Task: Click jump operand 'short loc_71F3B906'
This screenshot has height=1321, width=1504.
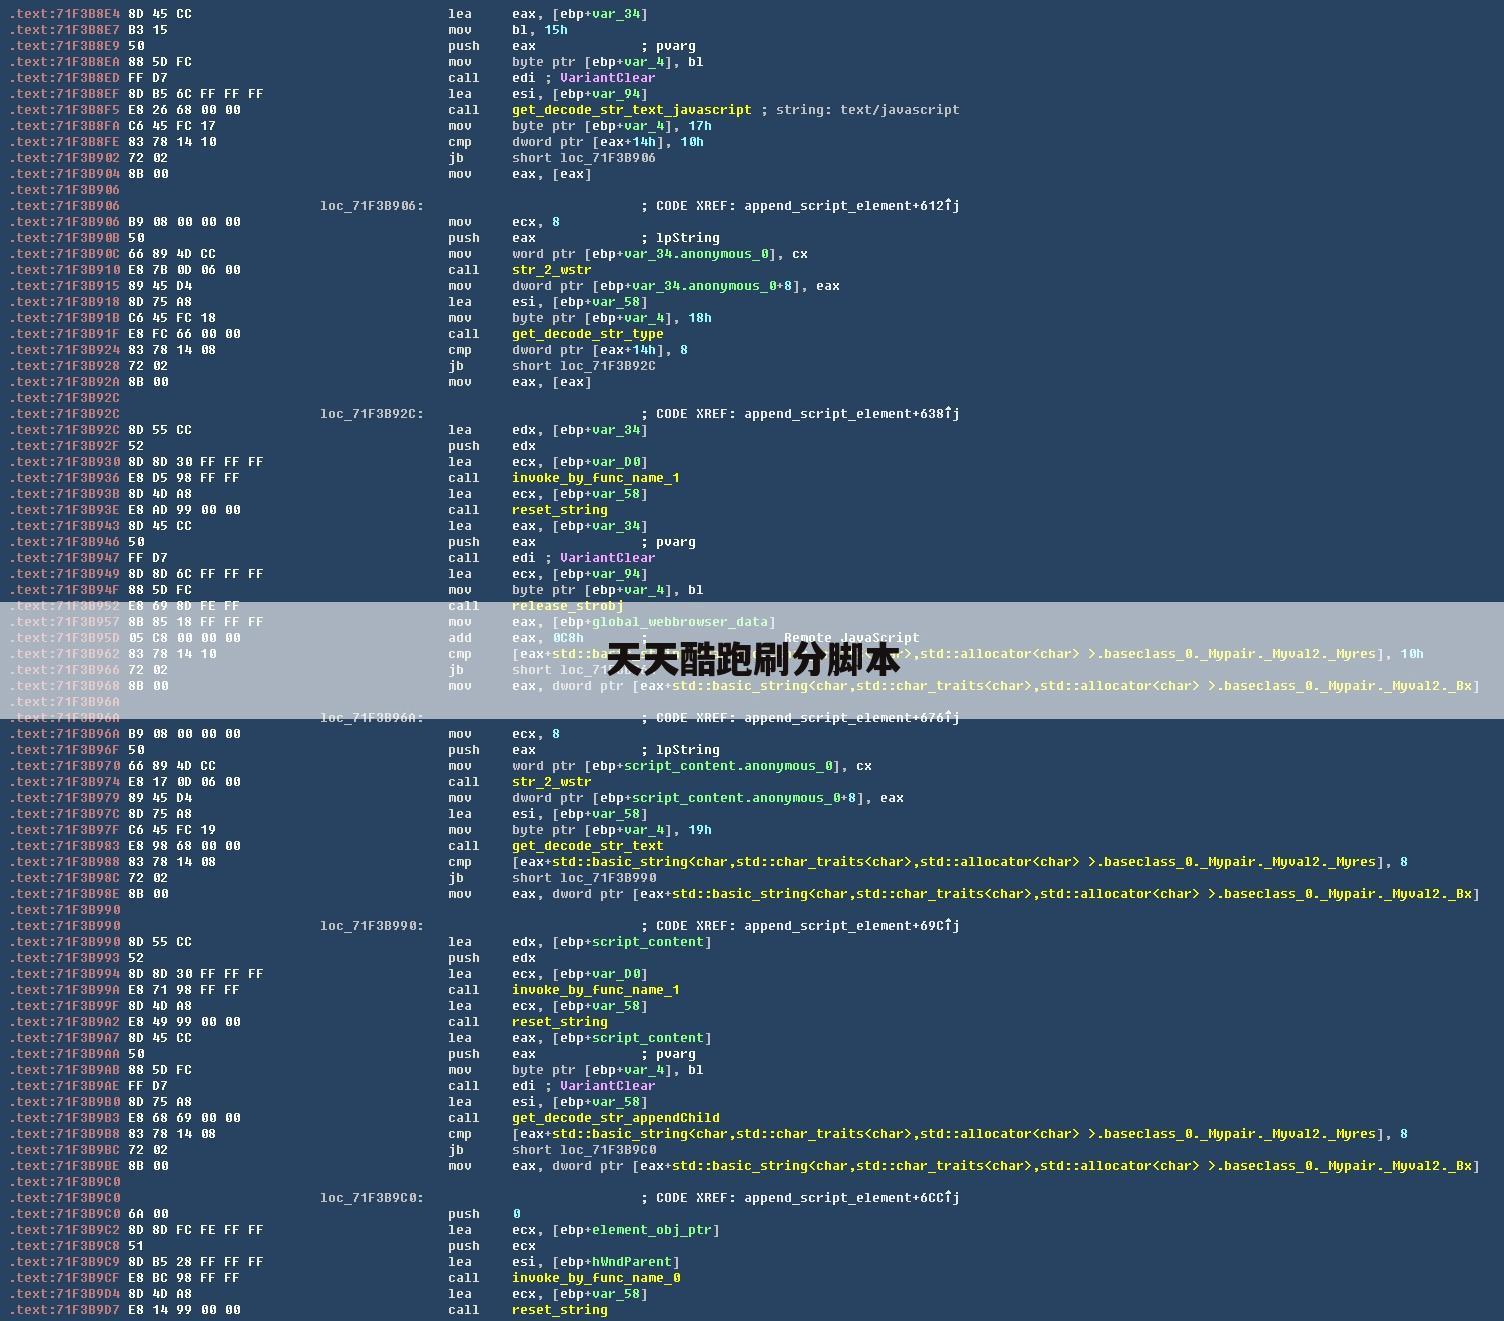Action: coord(583,158)
